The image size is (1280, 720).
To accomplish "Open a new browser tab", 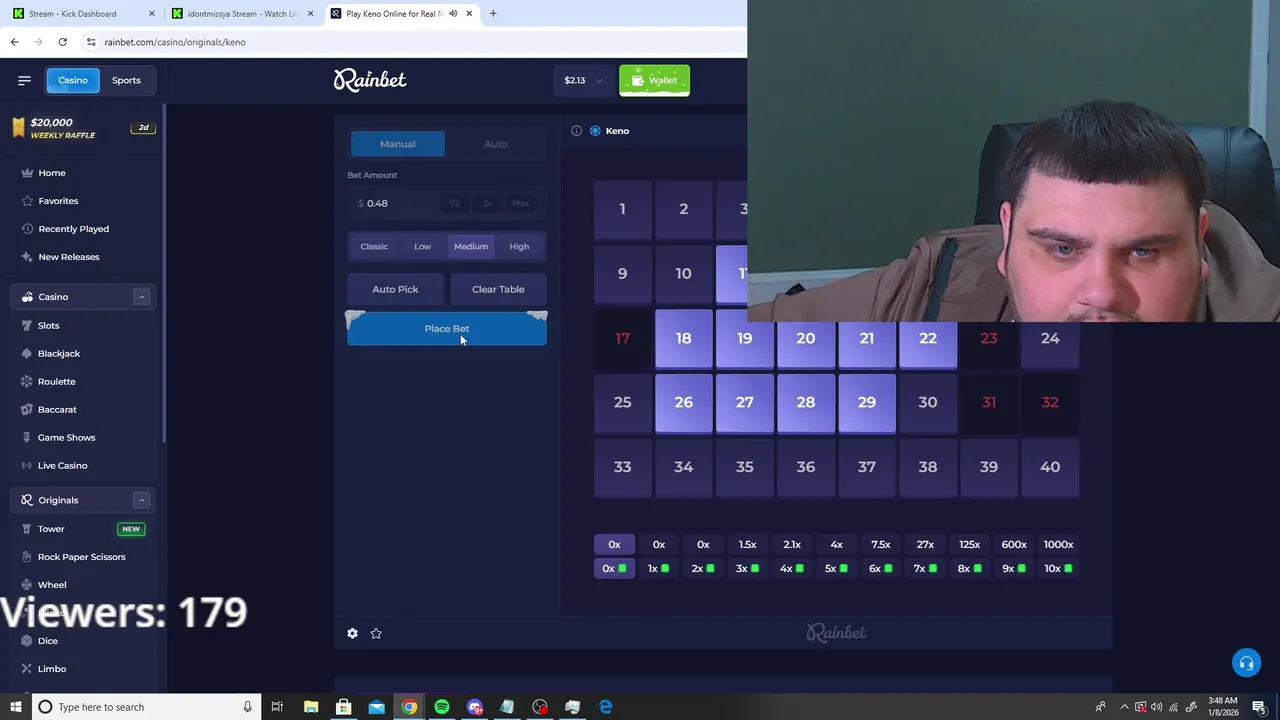I will (x=493, y=14).
